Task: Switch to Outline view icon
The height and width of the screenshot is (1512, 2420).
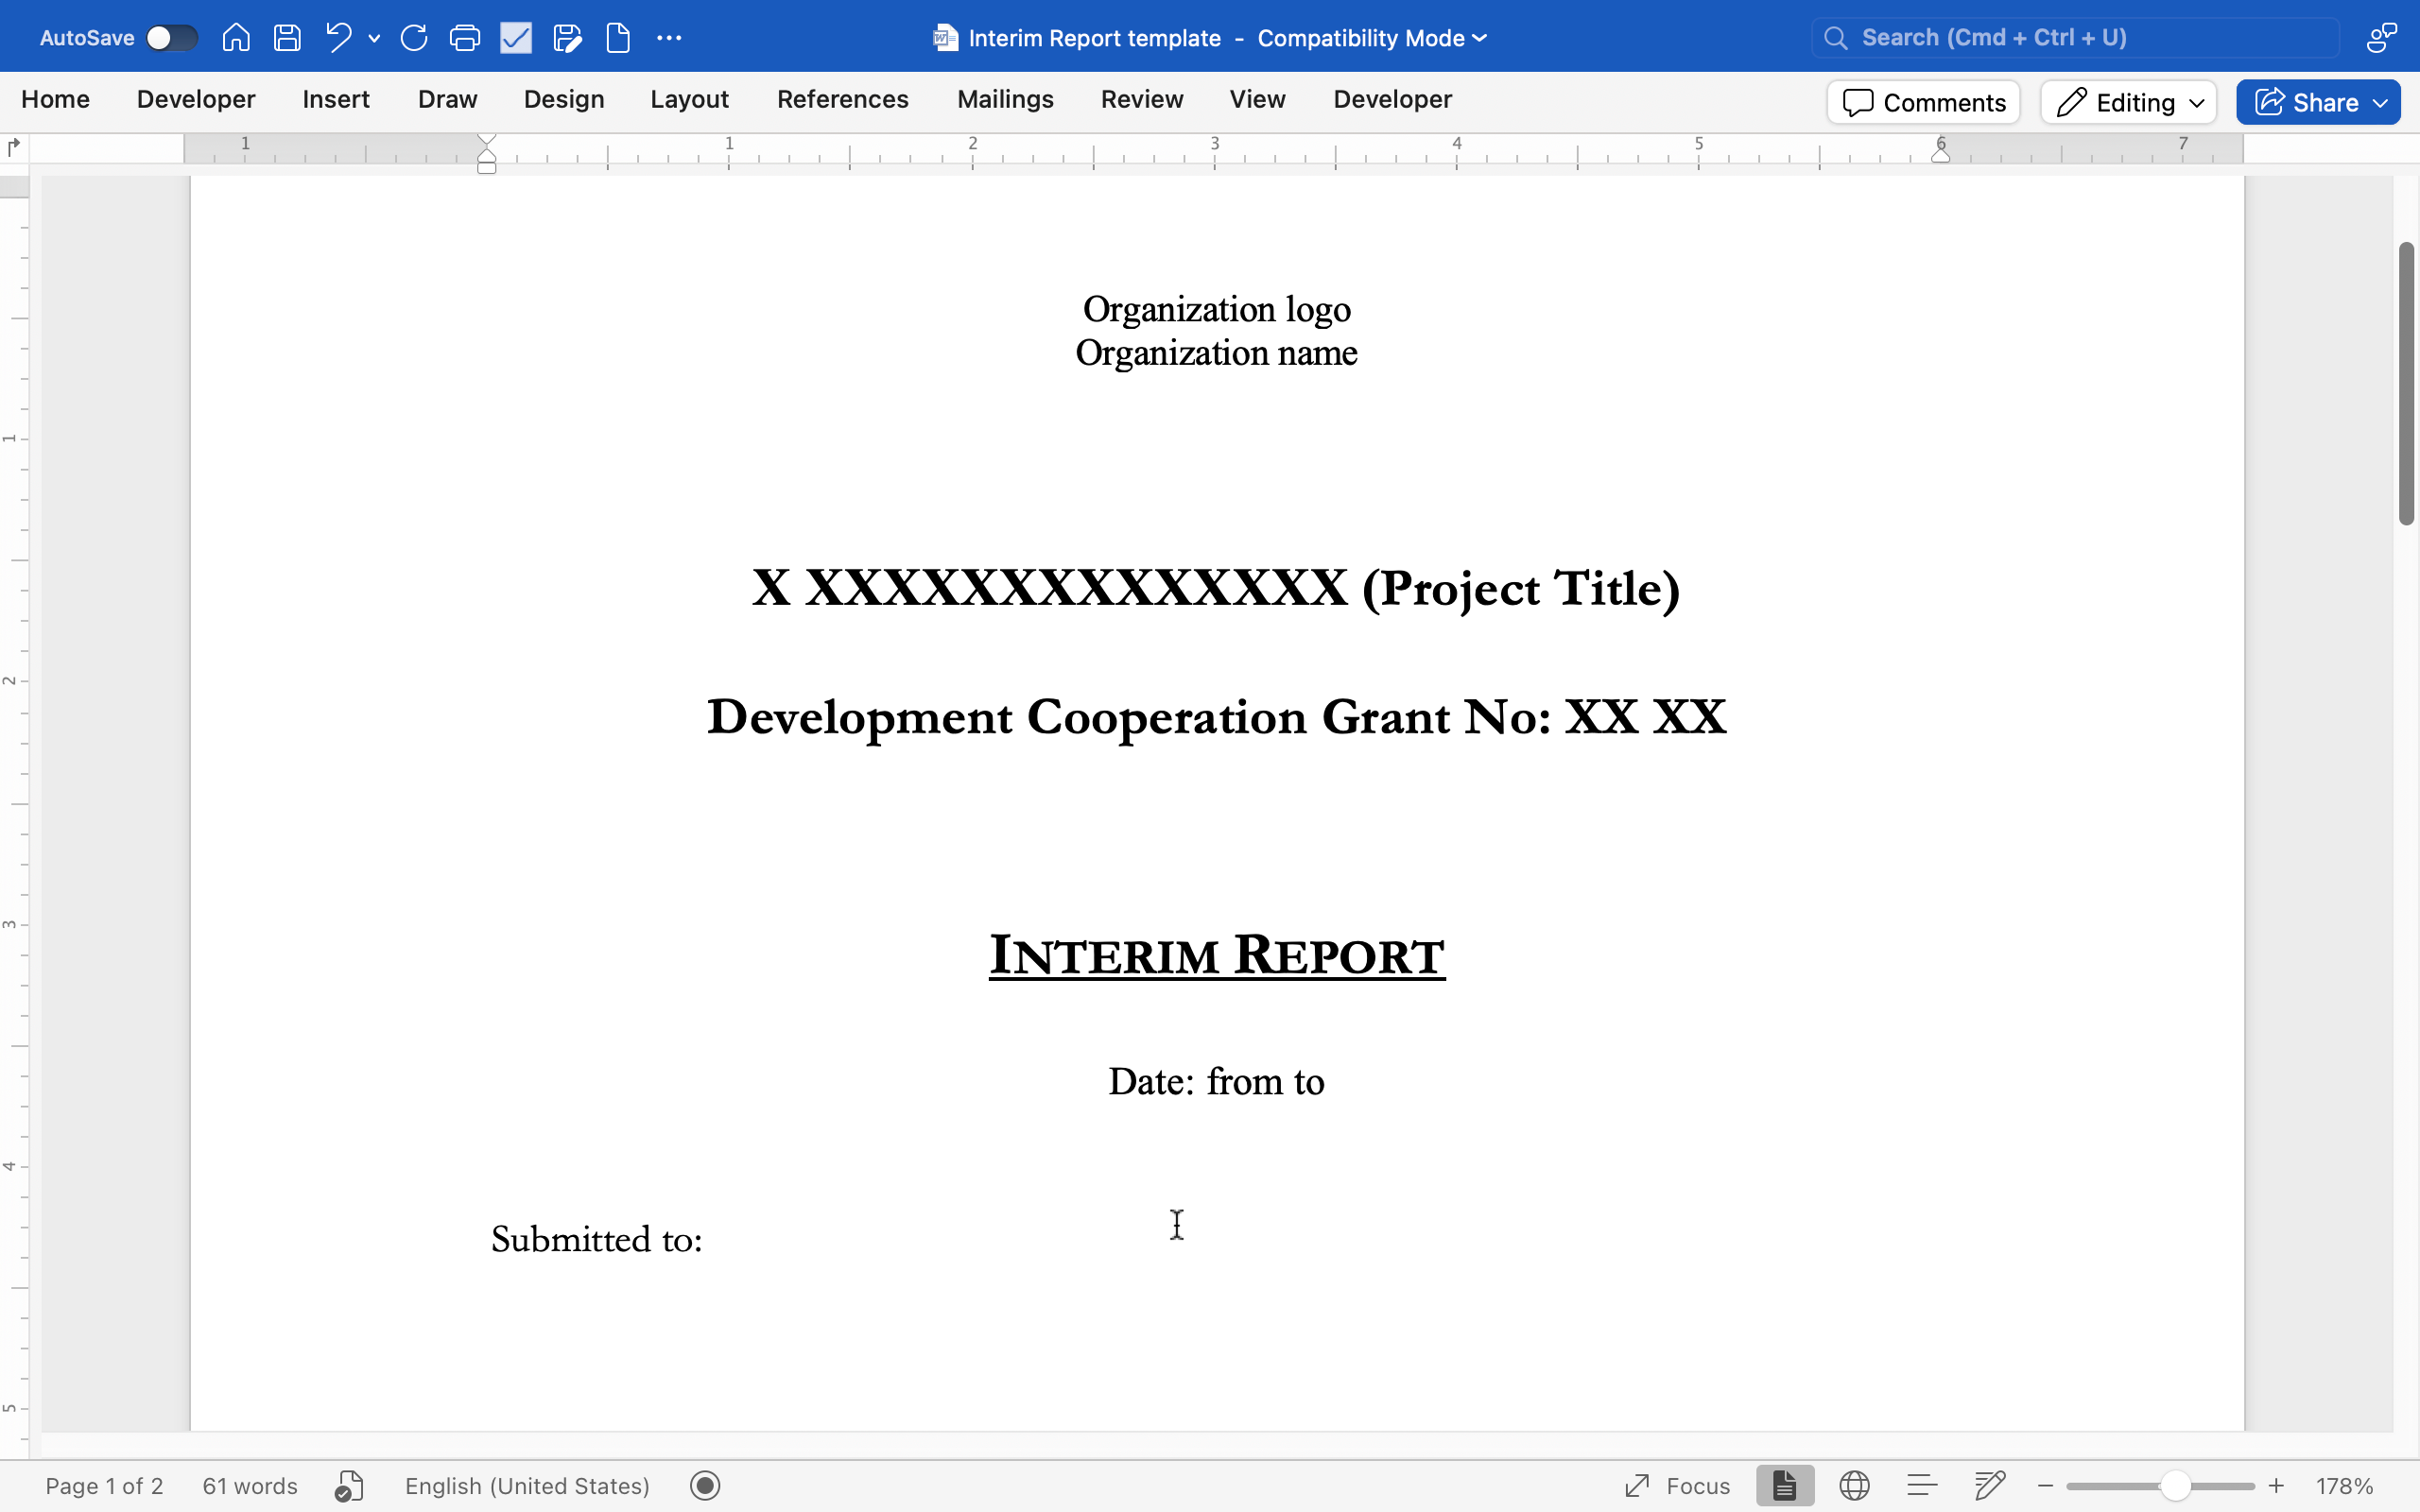Action: click(1922, 1486)
